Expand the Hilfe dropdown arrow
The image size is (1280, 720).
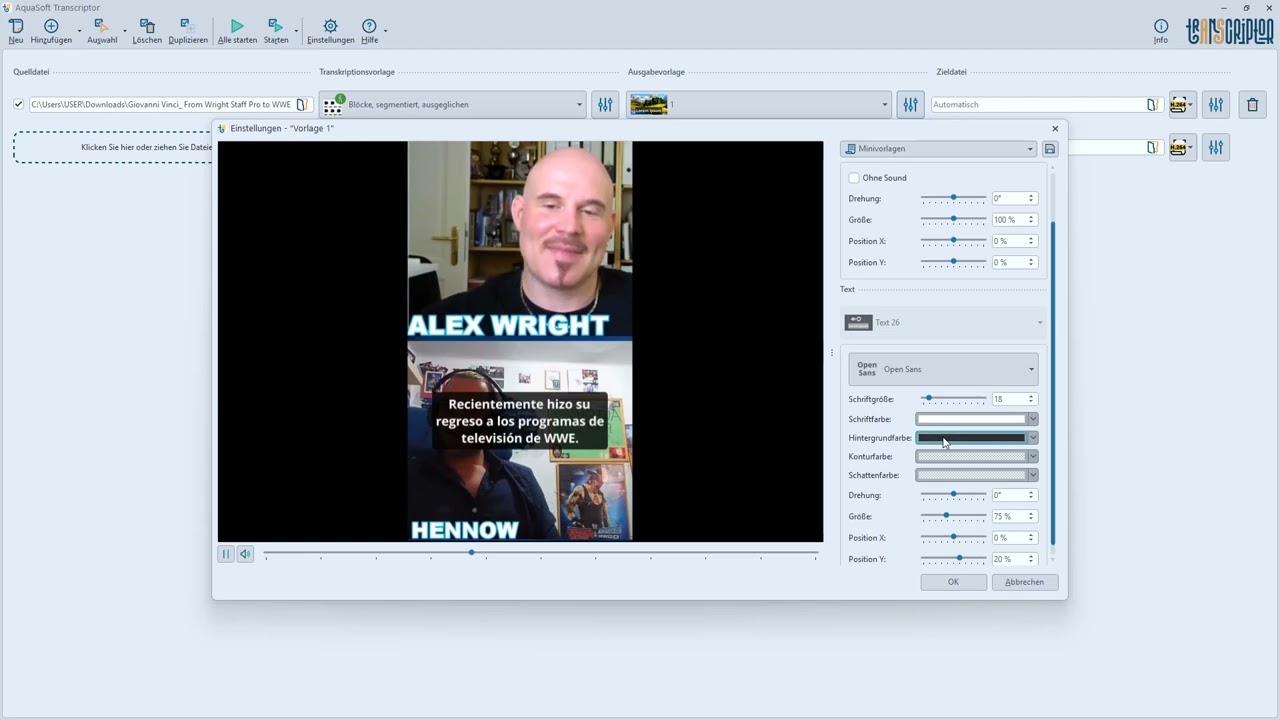[386, 31]
